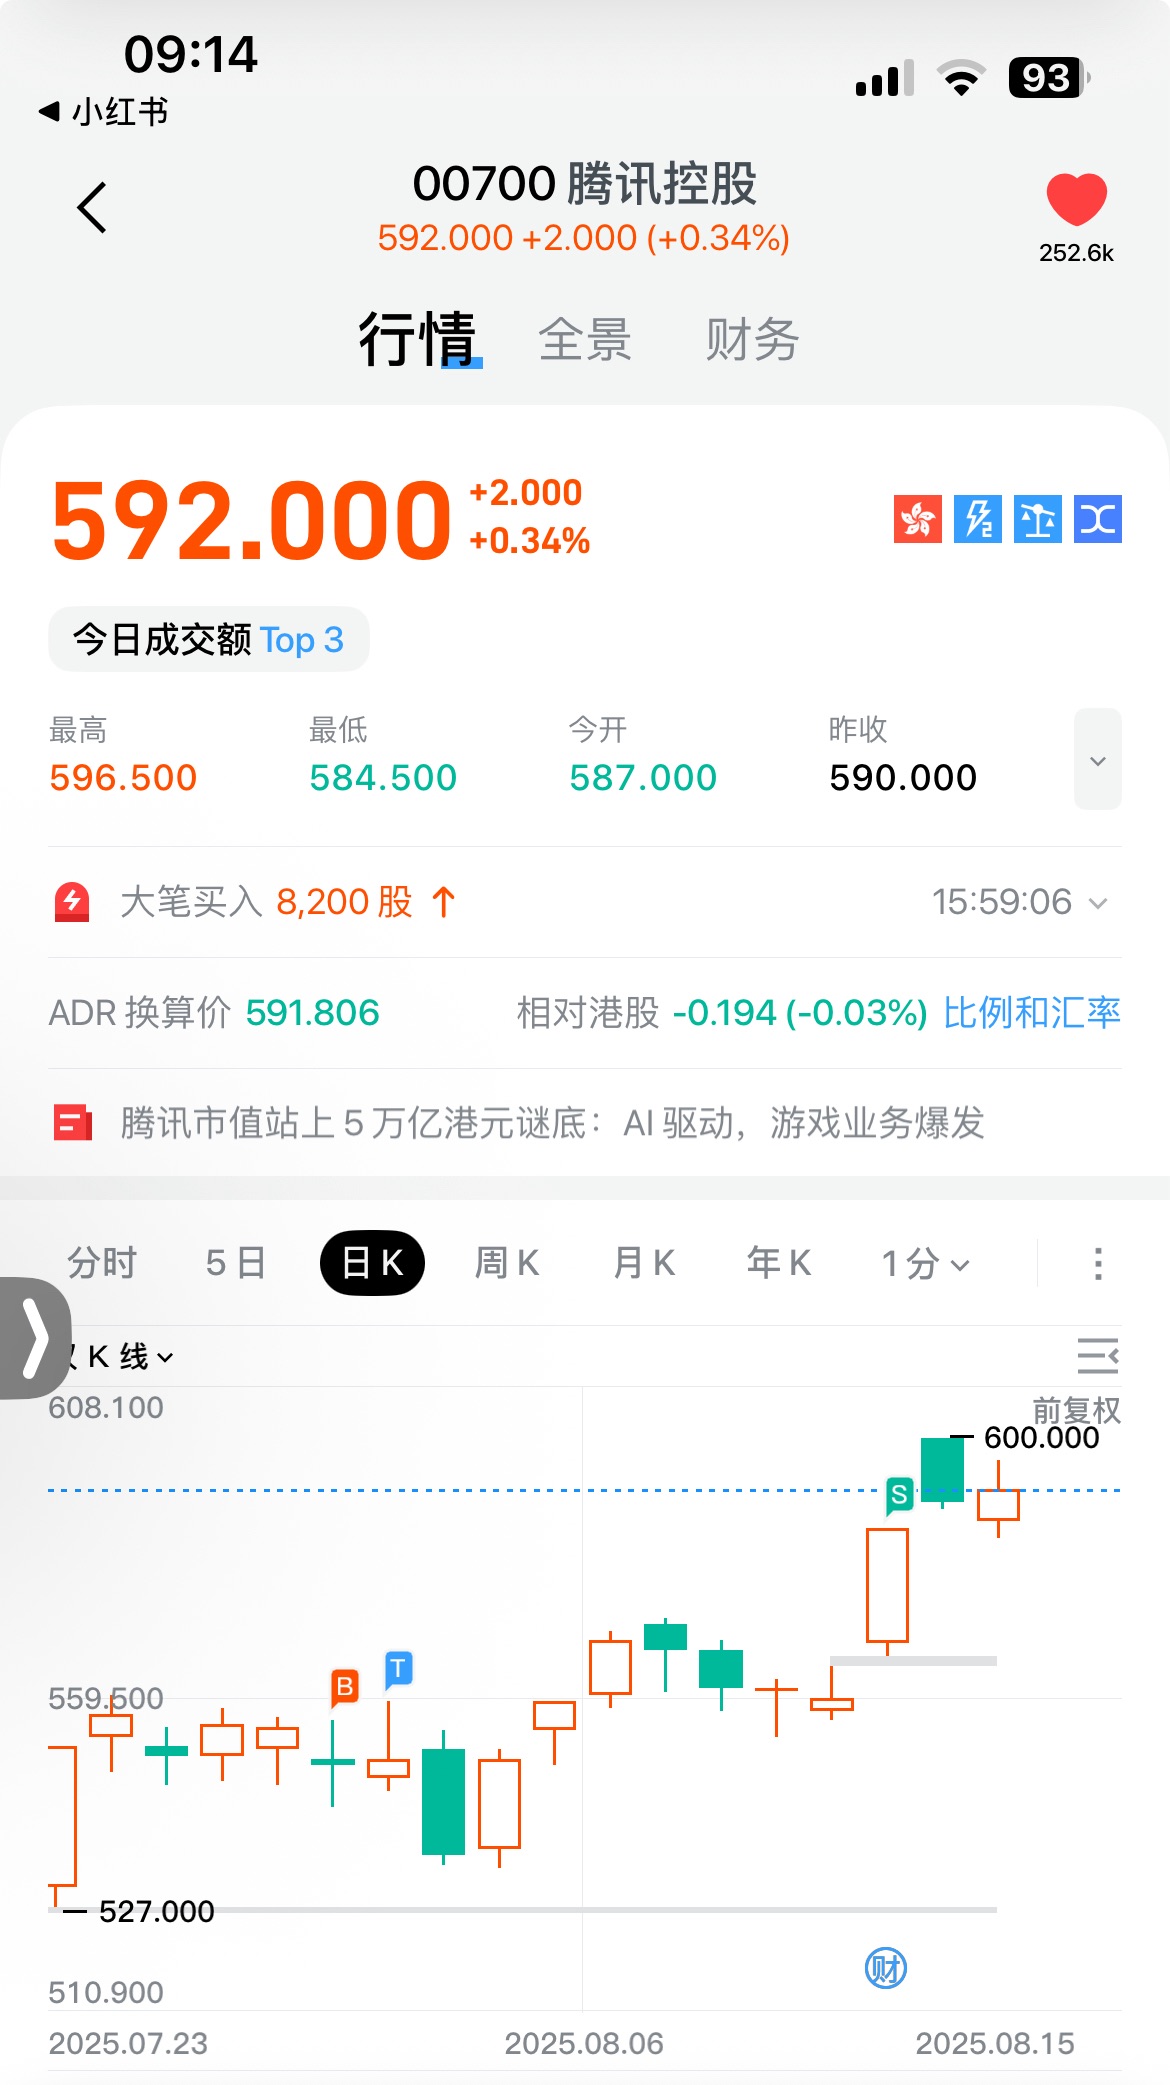The width and height of the screenshot is (1170, 2085).
Task: Tap the 前复权 adjustment label
Action: pos(1076,1410)
